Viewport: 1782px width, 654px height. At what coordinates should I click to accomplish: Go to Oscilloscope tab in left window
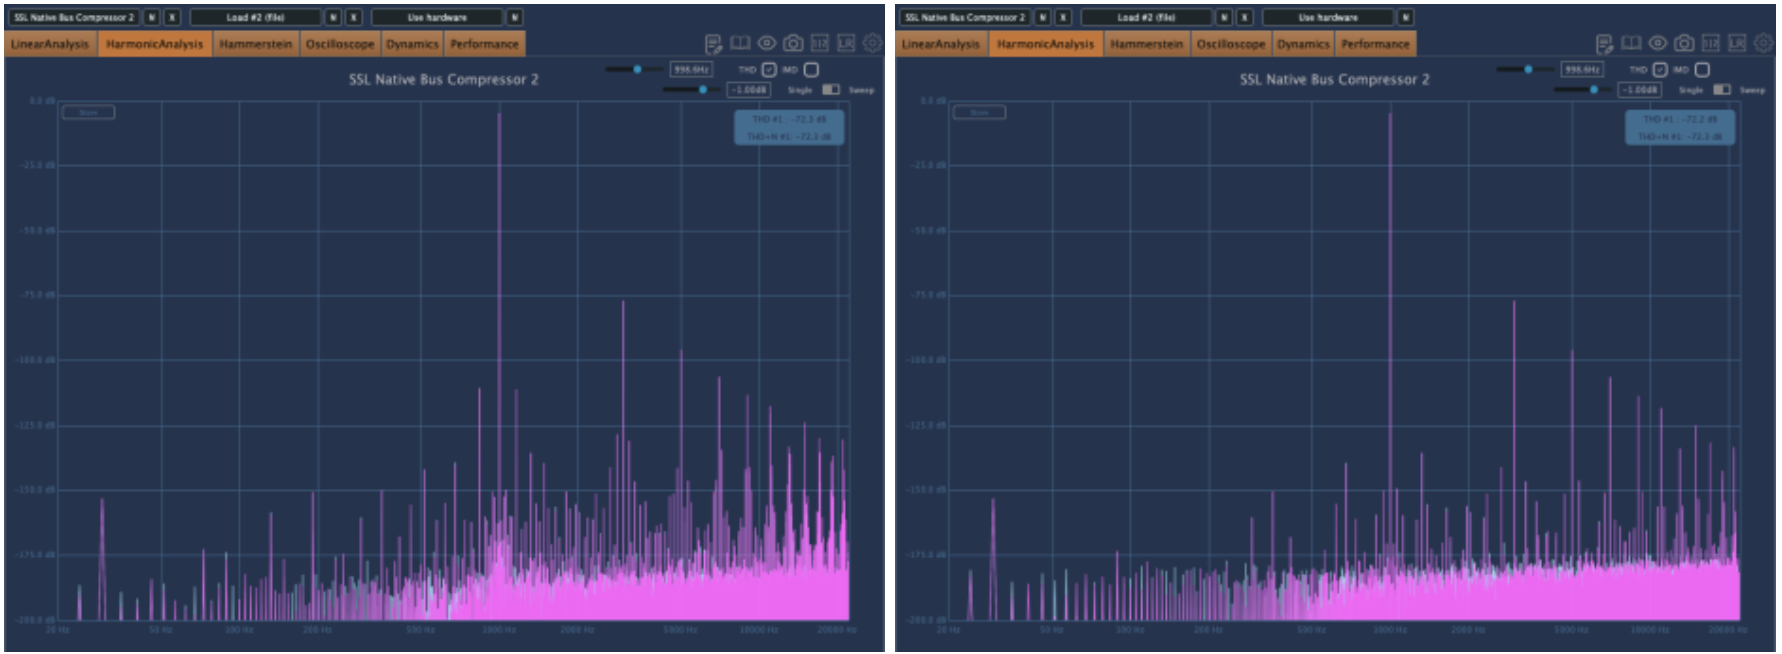[340, 44]
